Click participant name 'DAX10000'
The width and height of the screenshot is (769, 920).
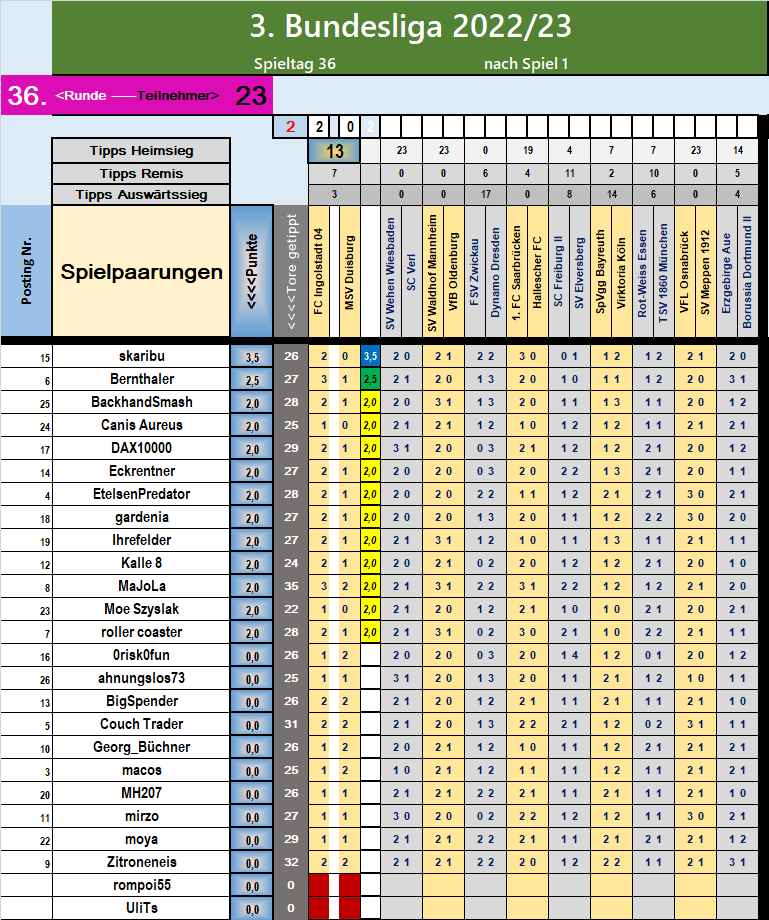pyautogui.click(x=141, y=448)
